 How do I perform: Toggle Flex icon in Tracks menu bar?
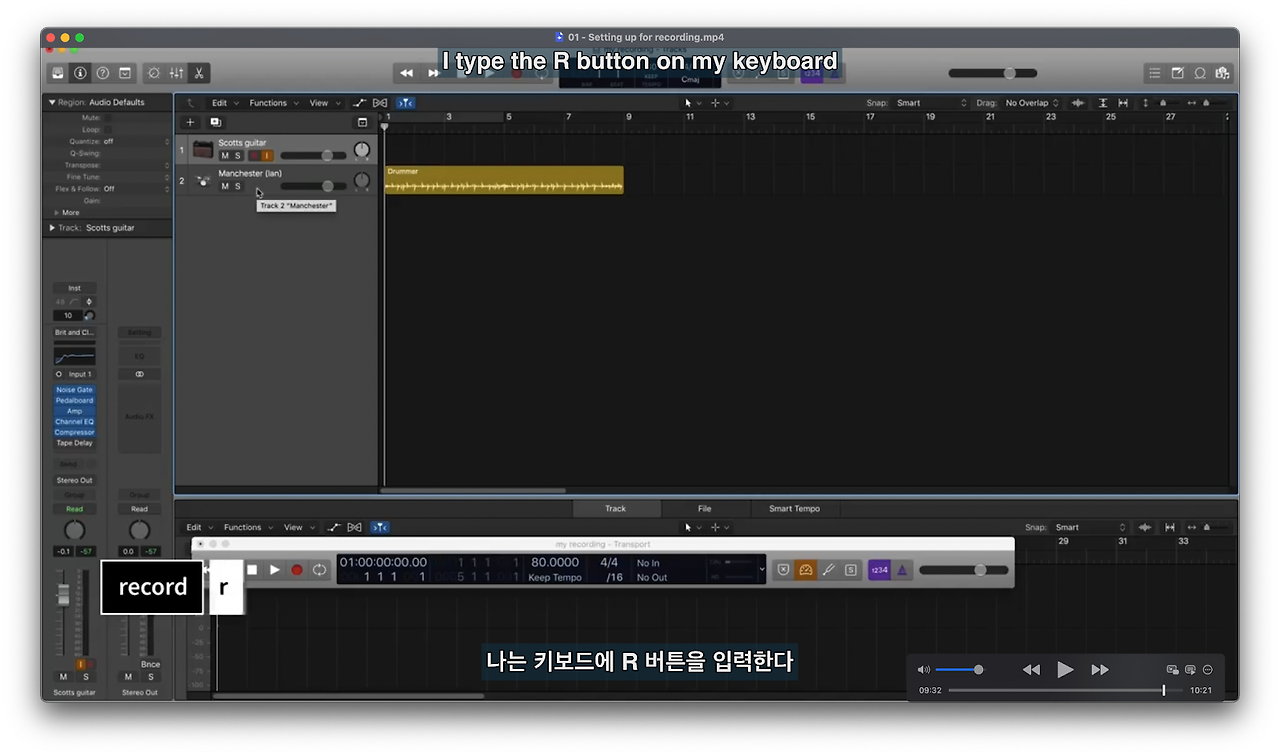[380, 103]
